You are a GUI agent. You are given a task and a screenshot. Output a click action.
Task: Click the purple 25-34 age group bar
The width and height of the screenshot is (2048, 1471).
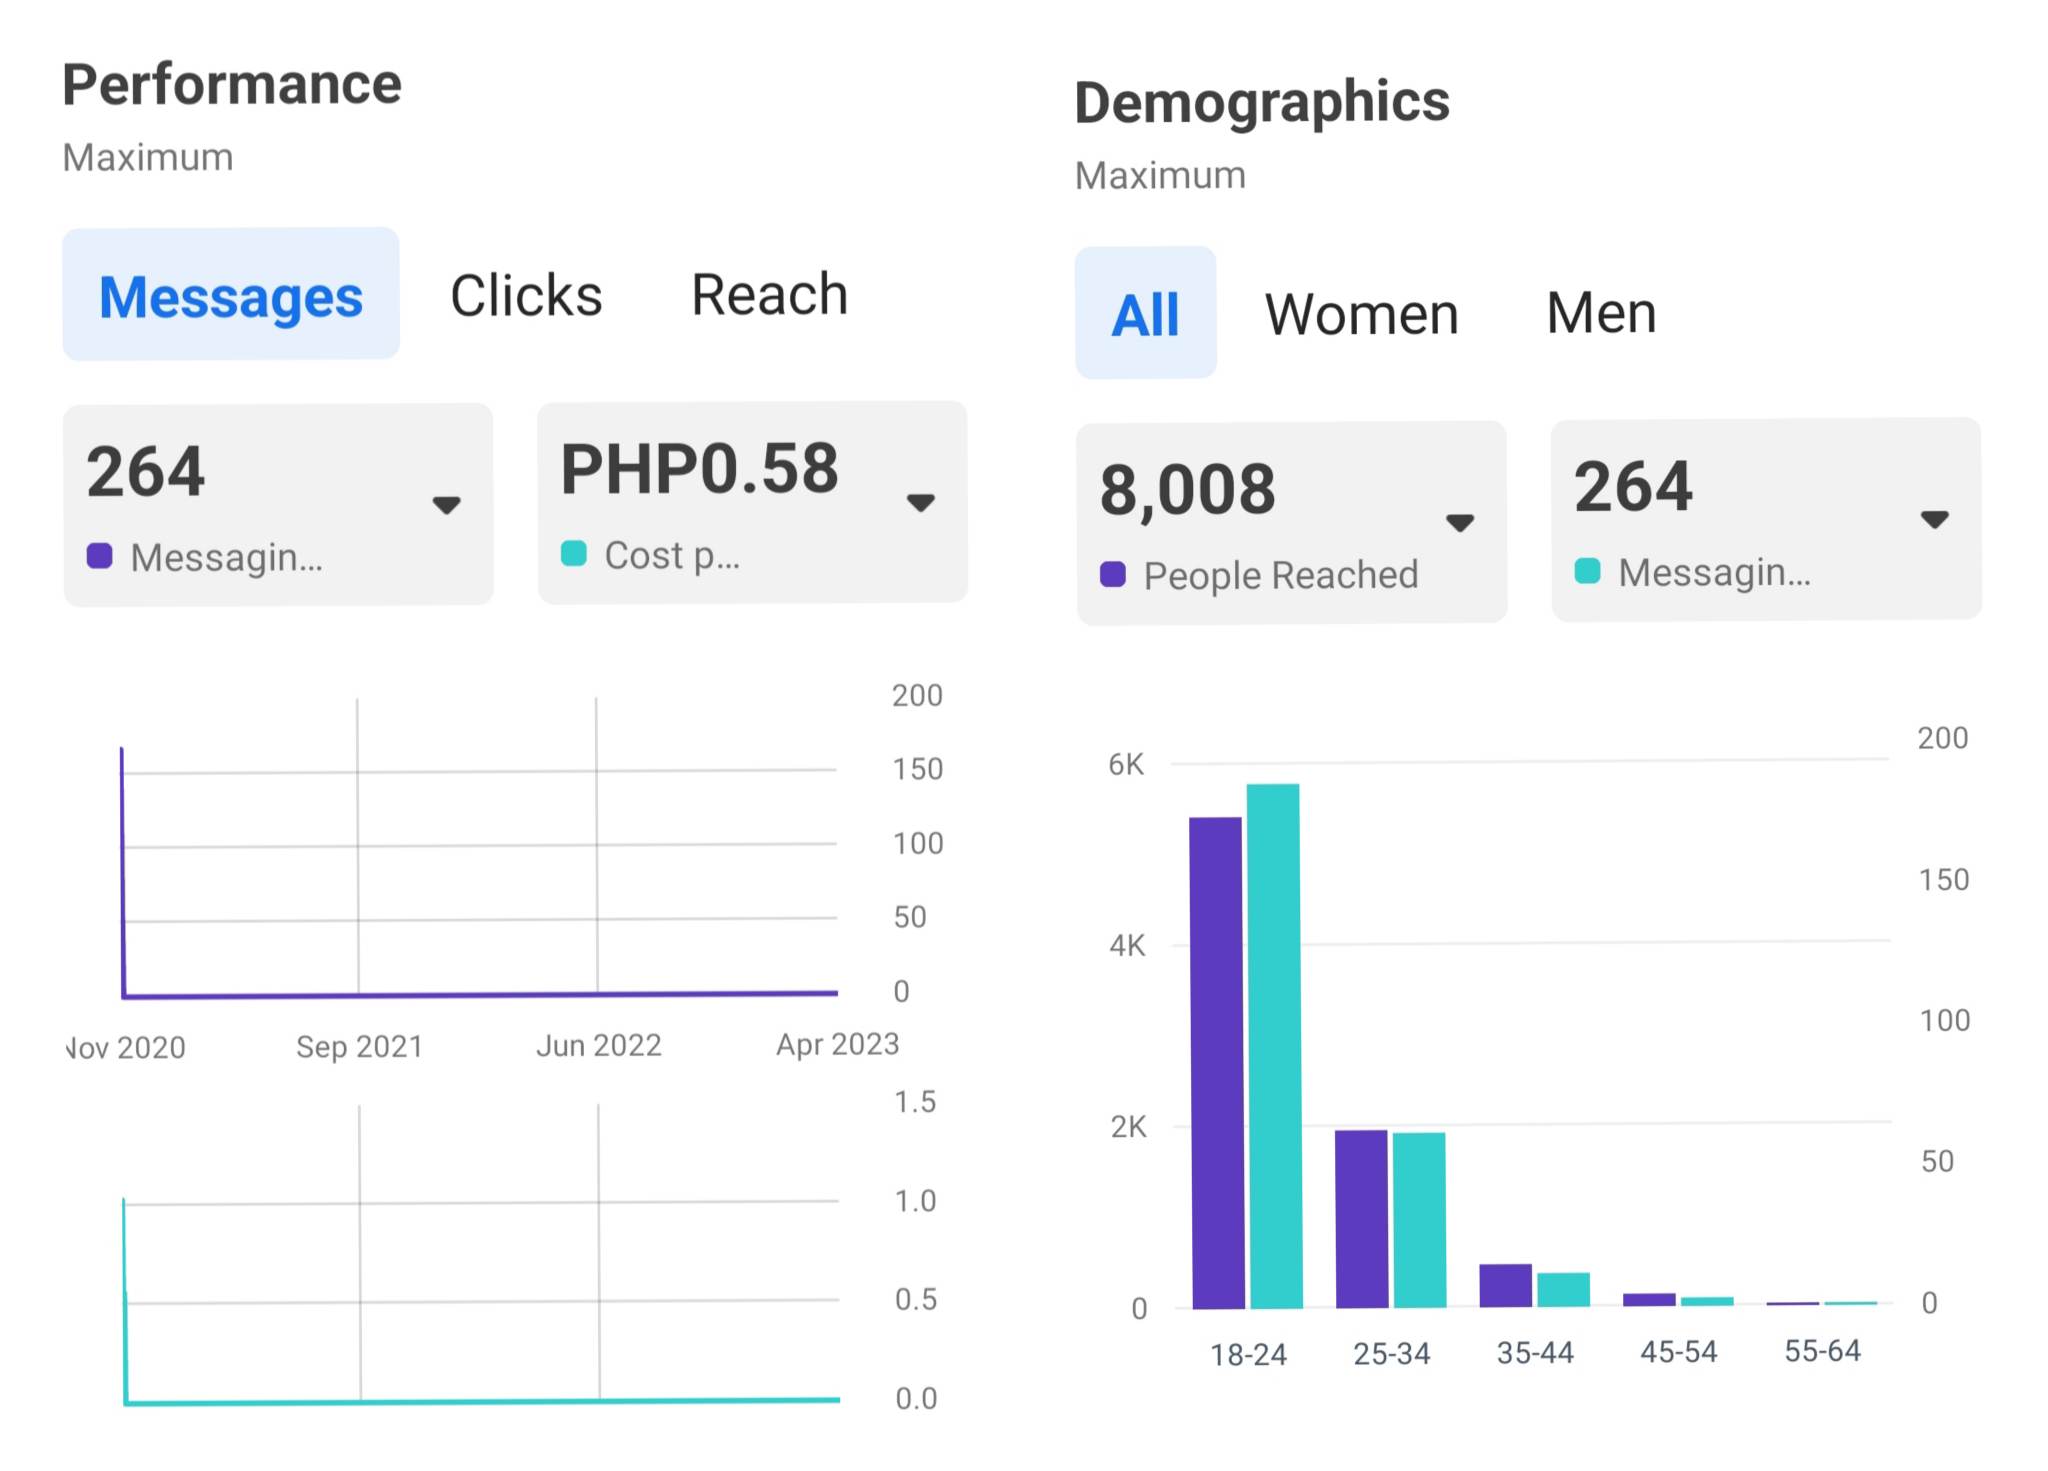1361,1218
